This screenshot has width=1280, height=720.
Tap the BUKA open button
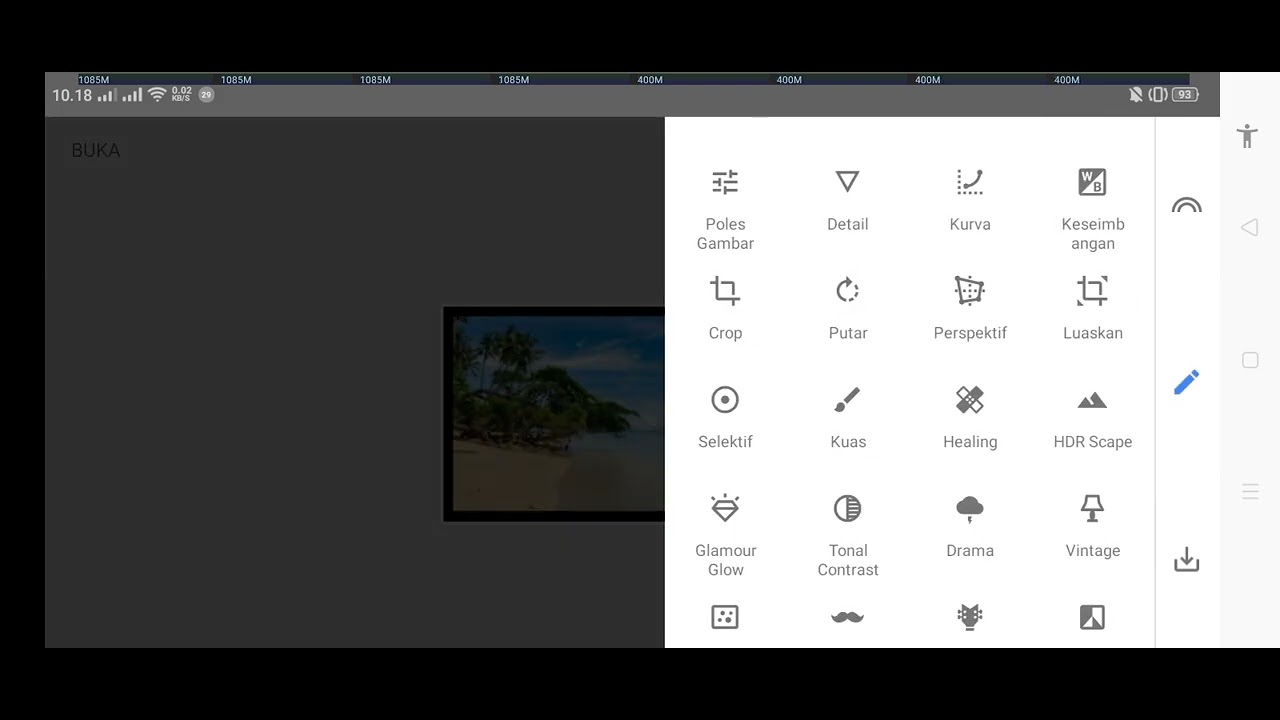[96, 150]
